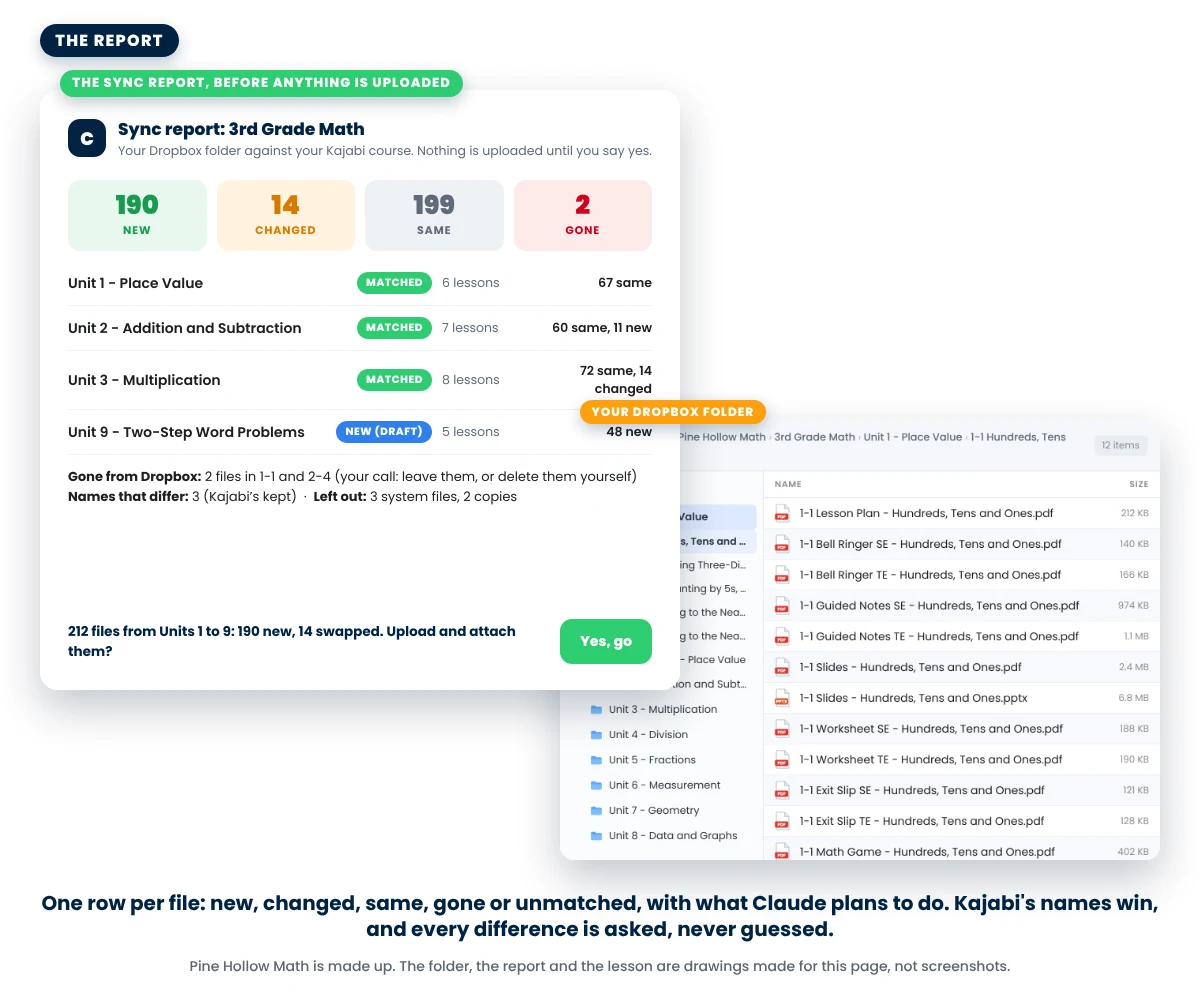The height and width of the screenshot is (1000, 1200).
Task: Open 1-1 Math Game - Hundreds, Tens and Ones.pdf
Action: click(927, 852)
